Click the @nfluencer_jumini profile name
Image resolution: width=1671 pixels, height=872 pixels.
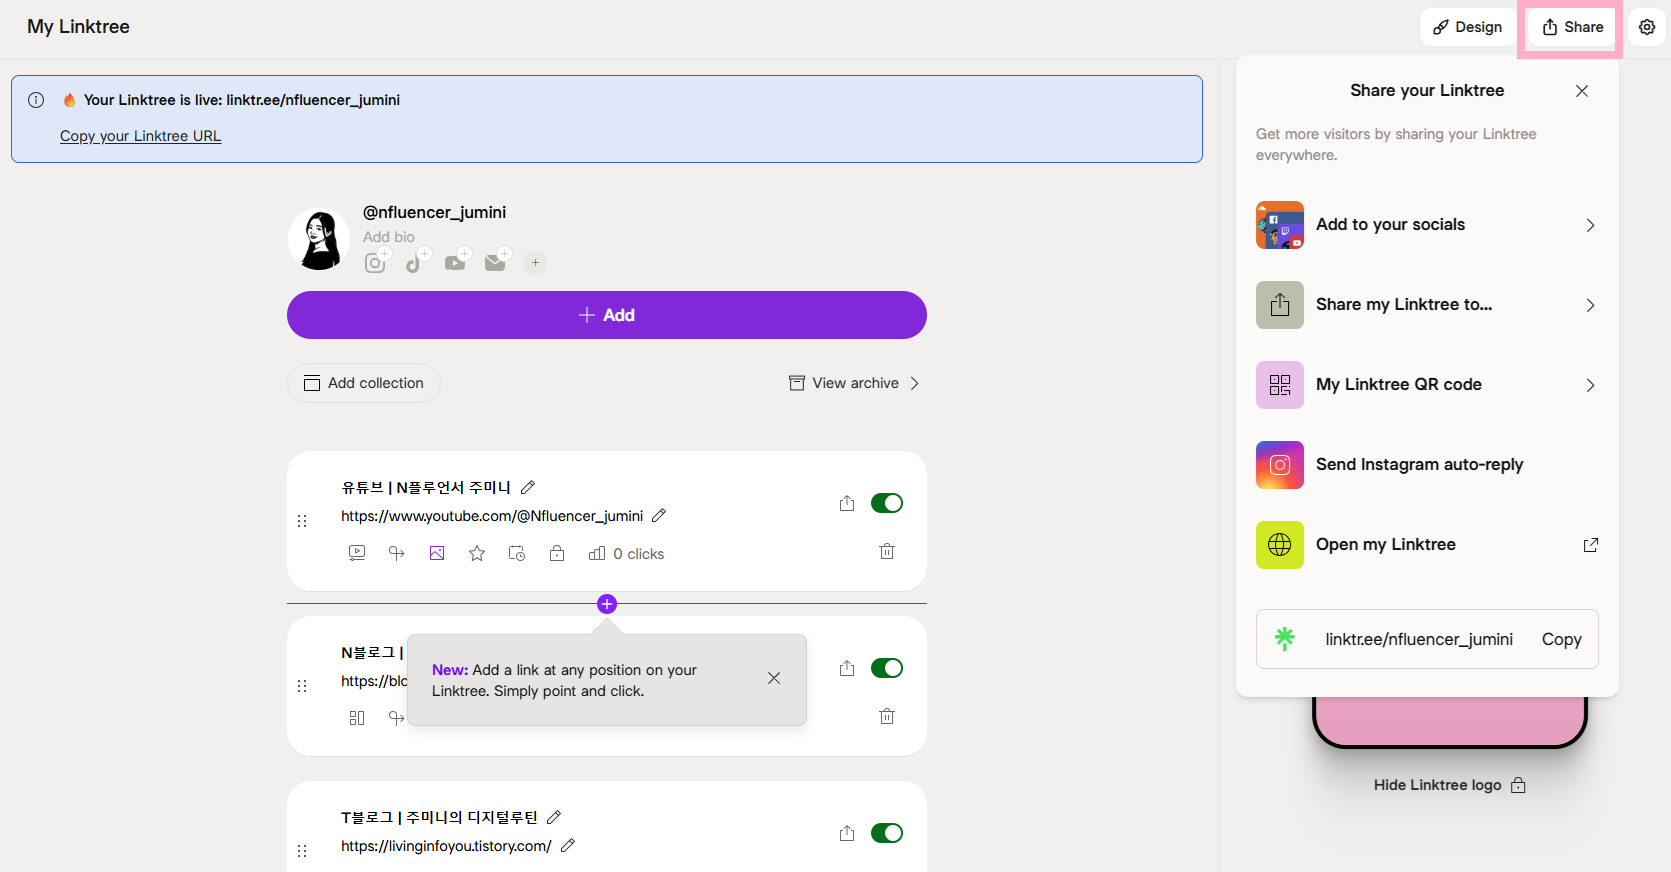[x=434, y=212]
